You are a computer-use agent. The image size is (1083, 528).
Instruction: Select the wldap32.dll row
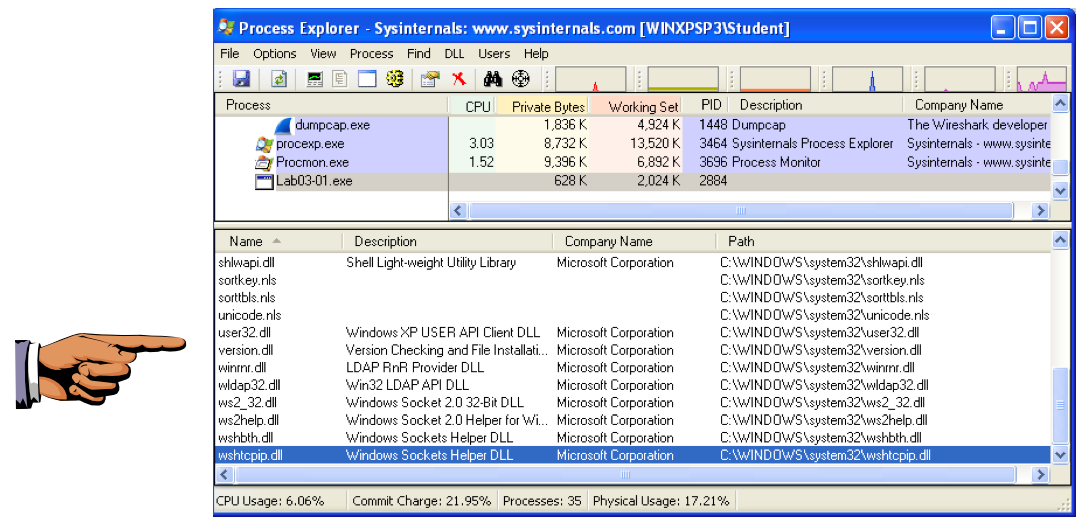pyautogui.click(x=633, y=385)
